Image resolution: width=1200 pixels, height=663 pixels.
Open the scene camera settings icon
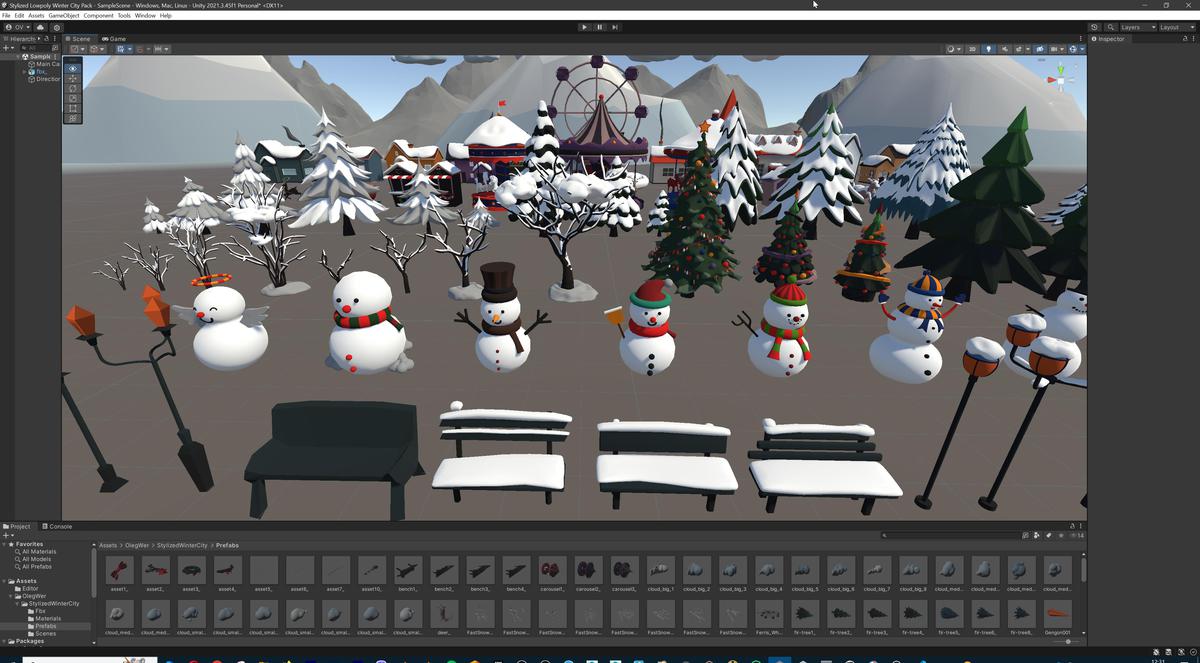(x=1054, y=49)
